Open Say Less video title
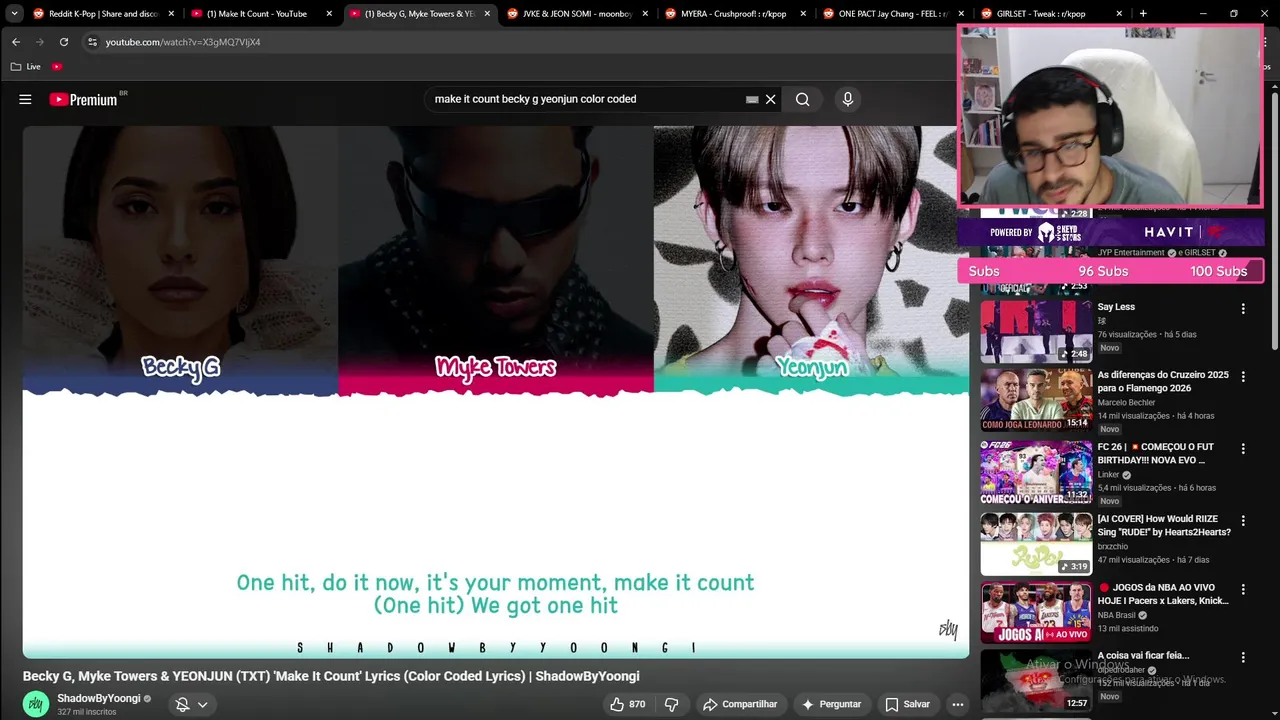This screenshot has height=720, width=1280. (x=1116, y=307)
